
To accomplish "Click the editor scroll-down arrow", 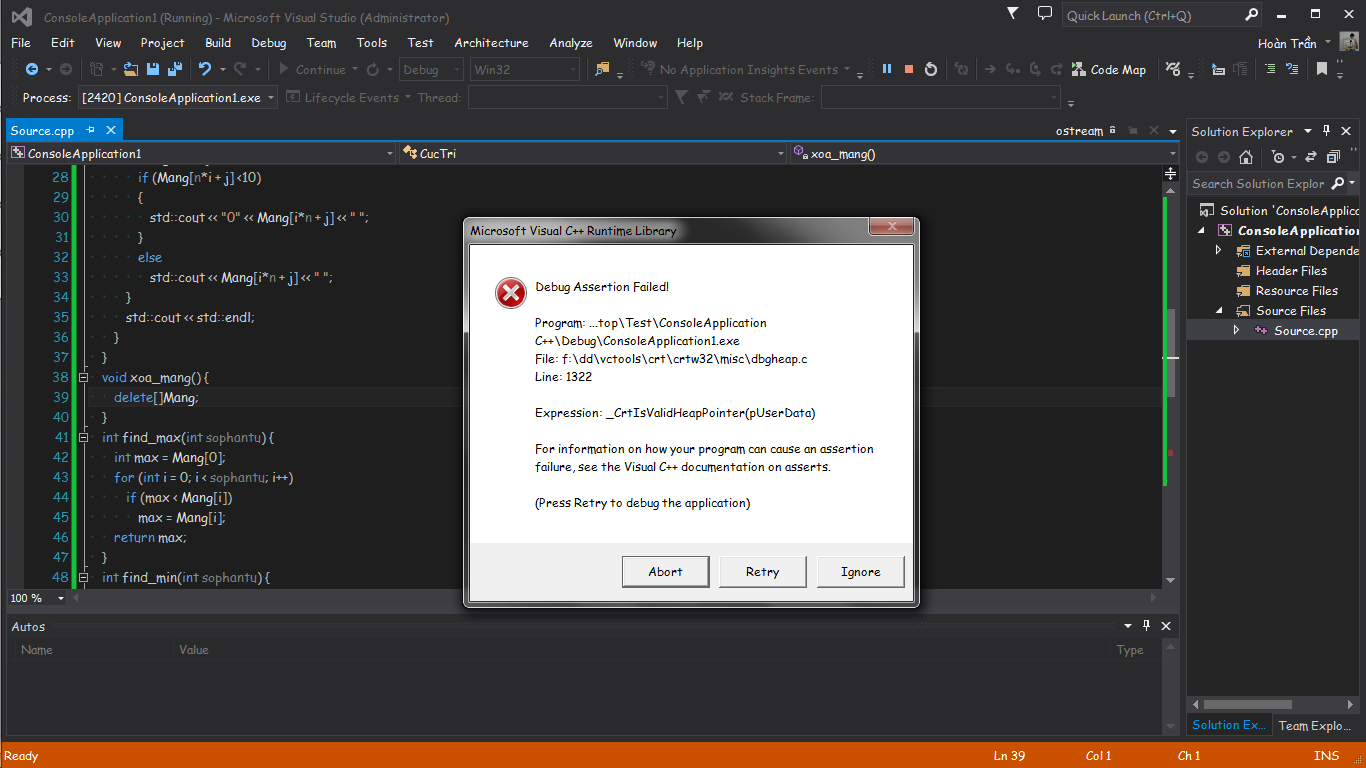I will point(1171,580).
